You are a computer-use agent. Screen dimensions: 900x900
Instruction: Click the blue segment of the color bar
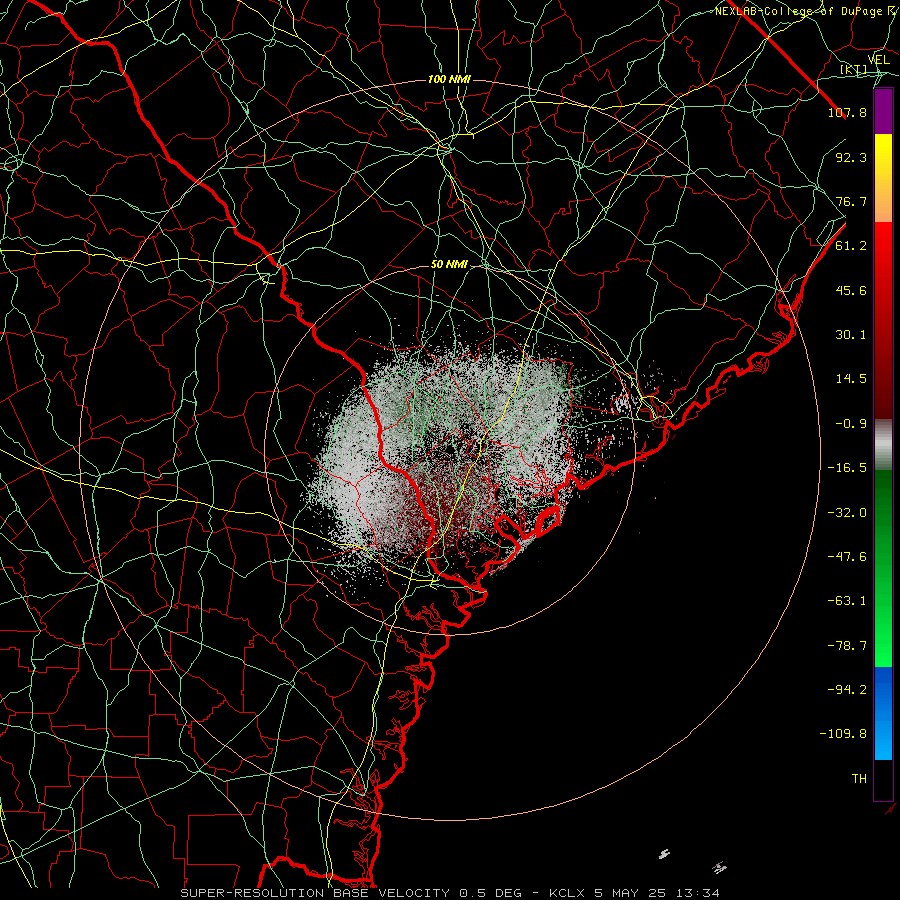click(x=883, y=713)
